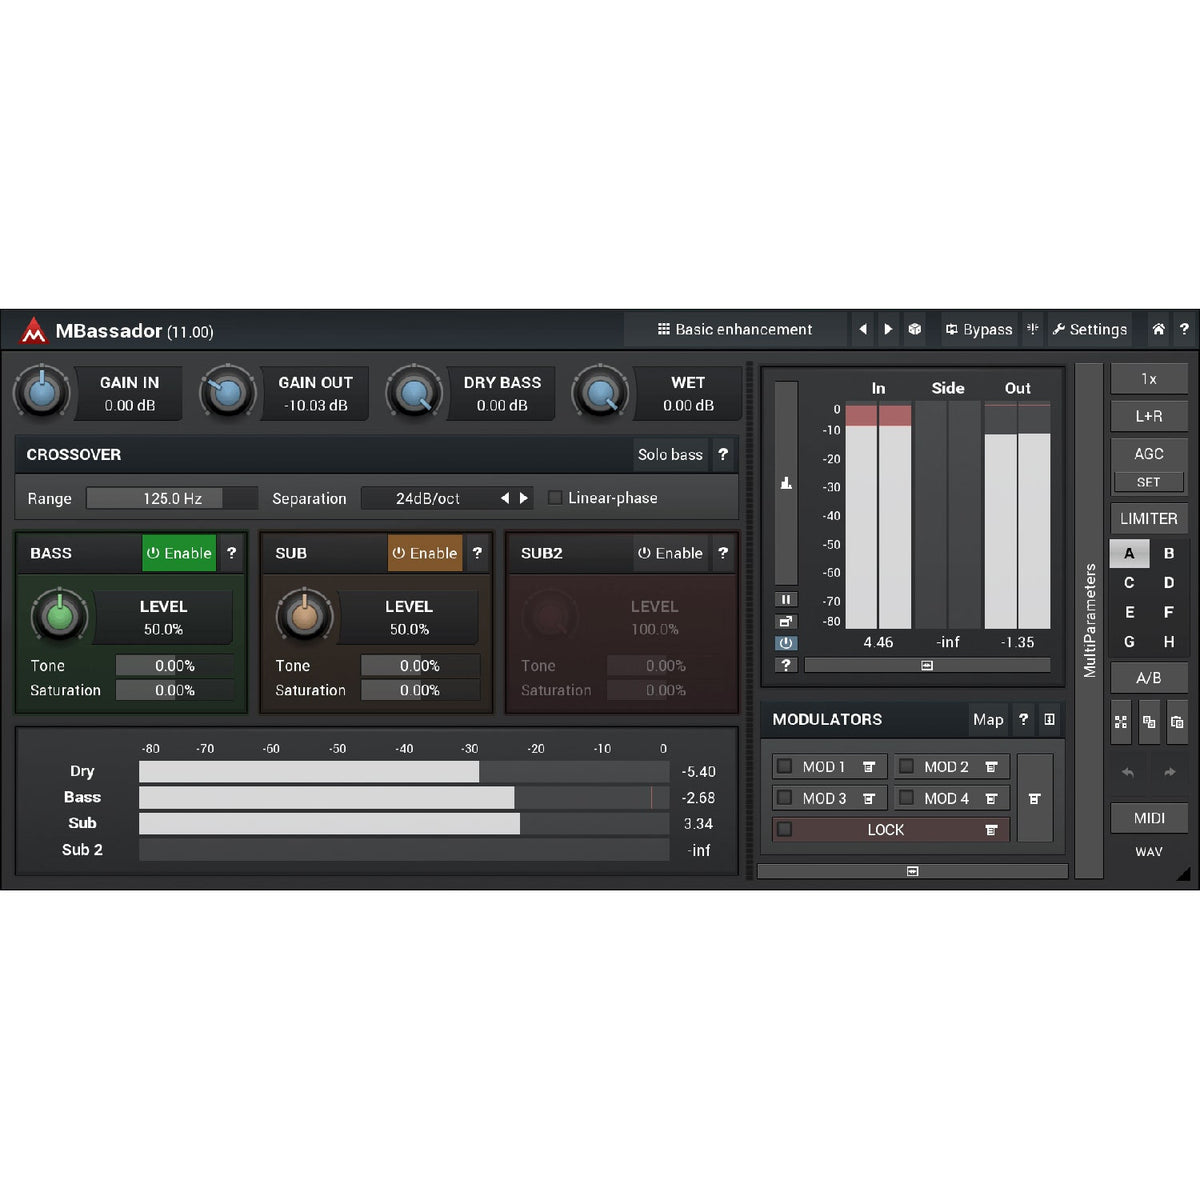The image size is (1200, 1200).
Task: Click the morphing grid icon below A/B
Action: point(1121,722)
